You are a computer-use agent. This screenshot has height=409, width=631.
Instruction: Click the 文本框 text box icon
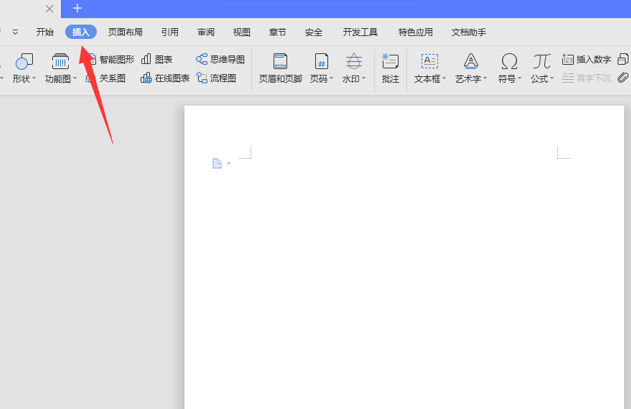pyautogui.click(x=429, y=62)
